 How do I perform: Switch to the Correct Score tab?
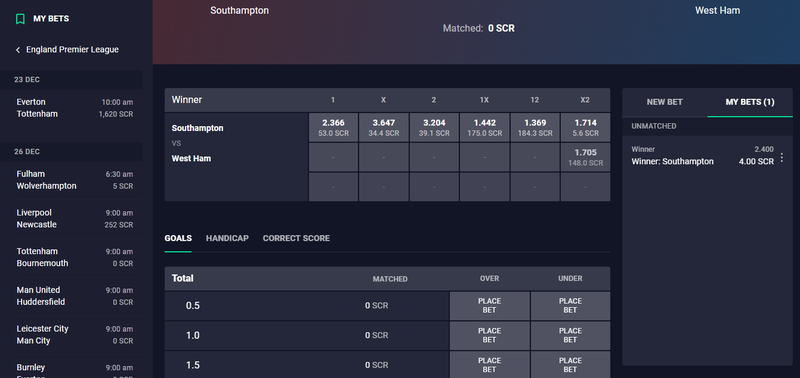[x=296, y=238]
